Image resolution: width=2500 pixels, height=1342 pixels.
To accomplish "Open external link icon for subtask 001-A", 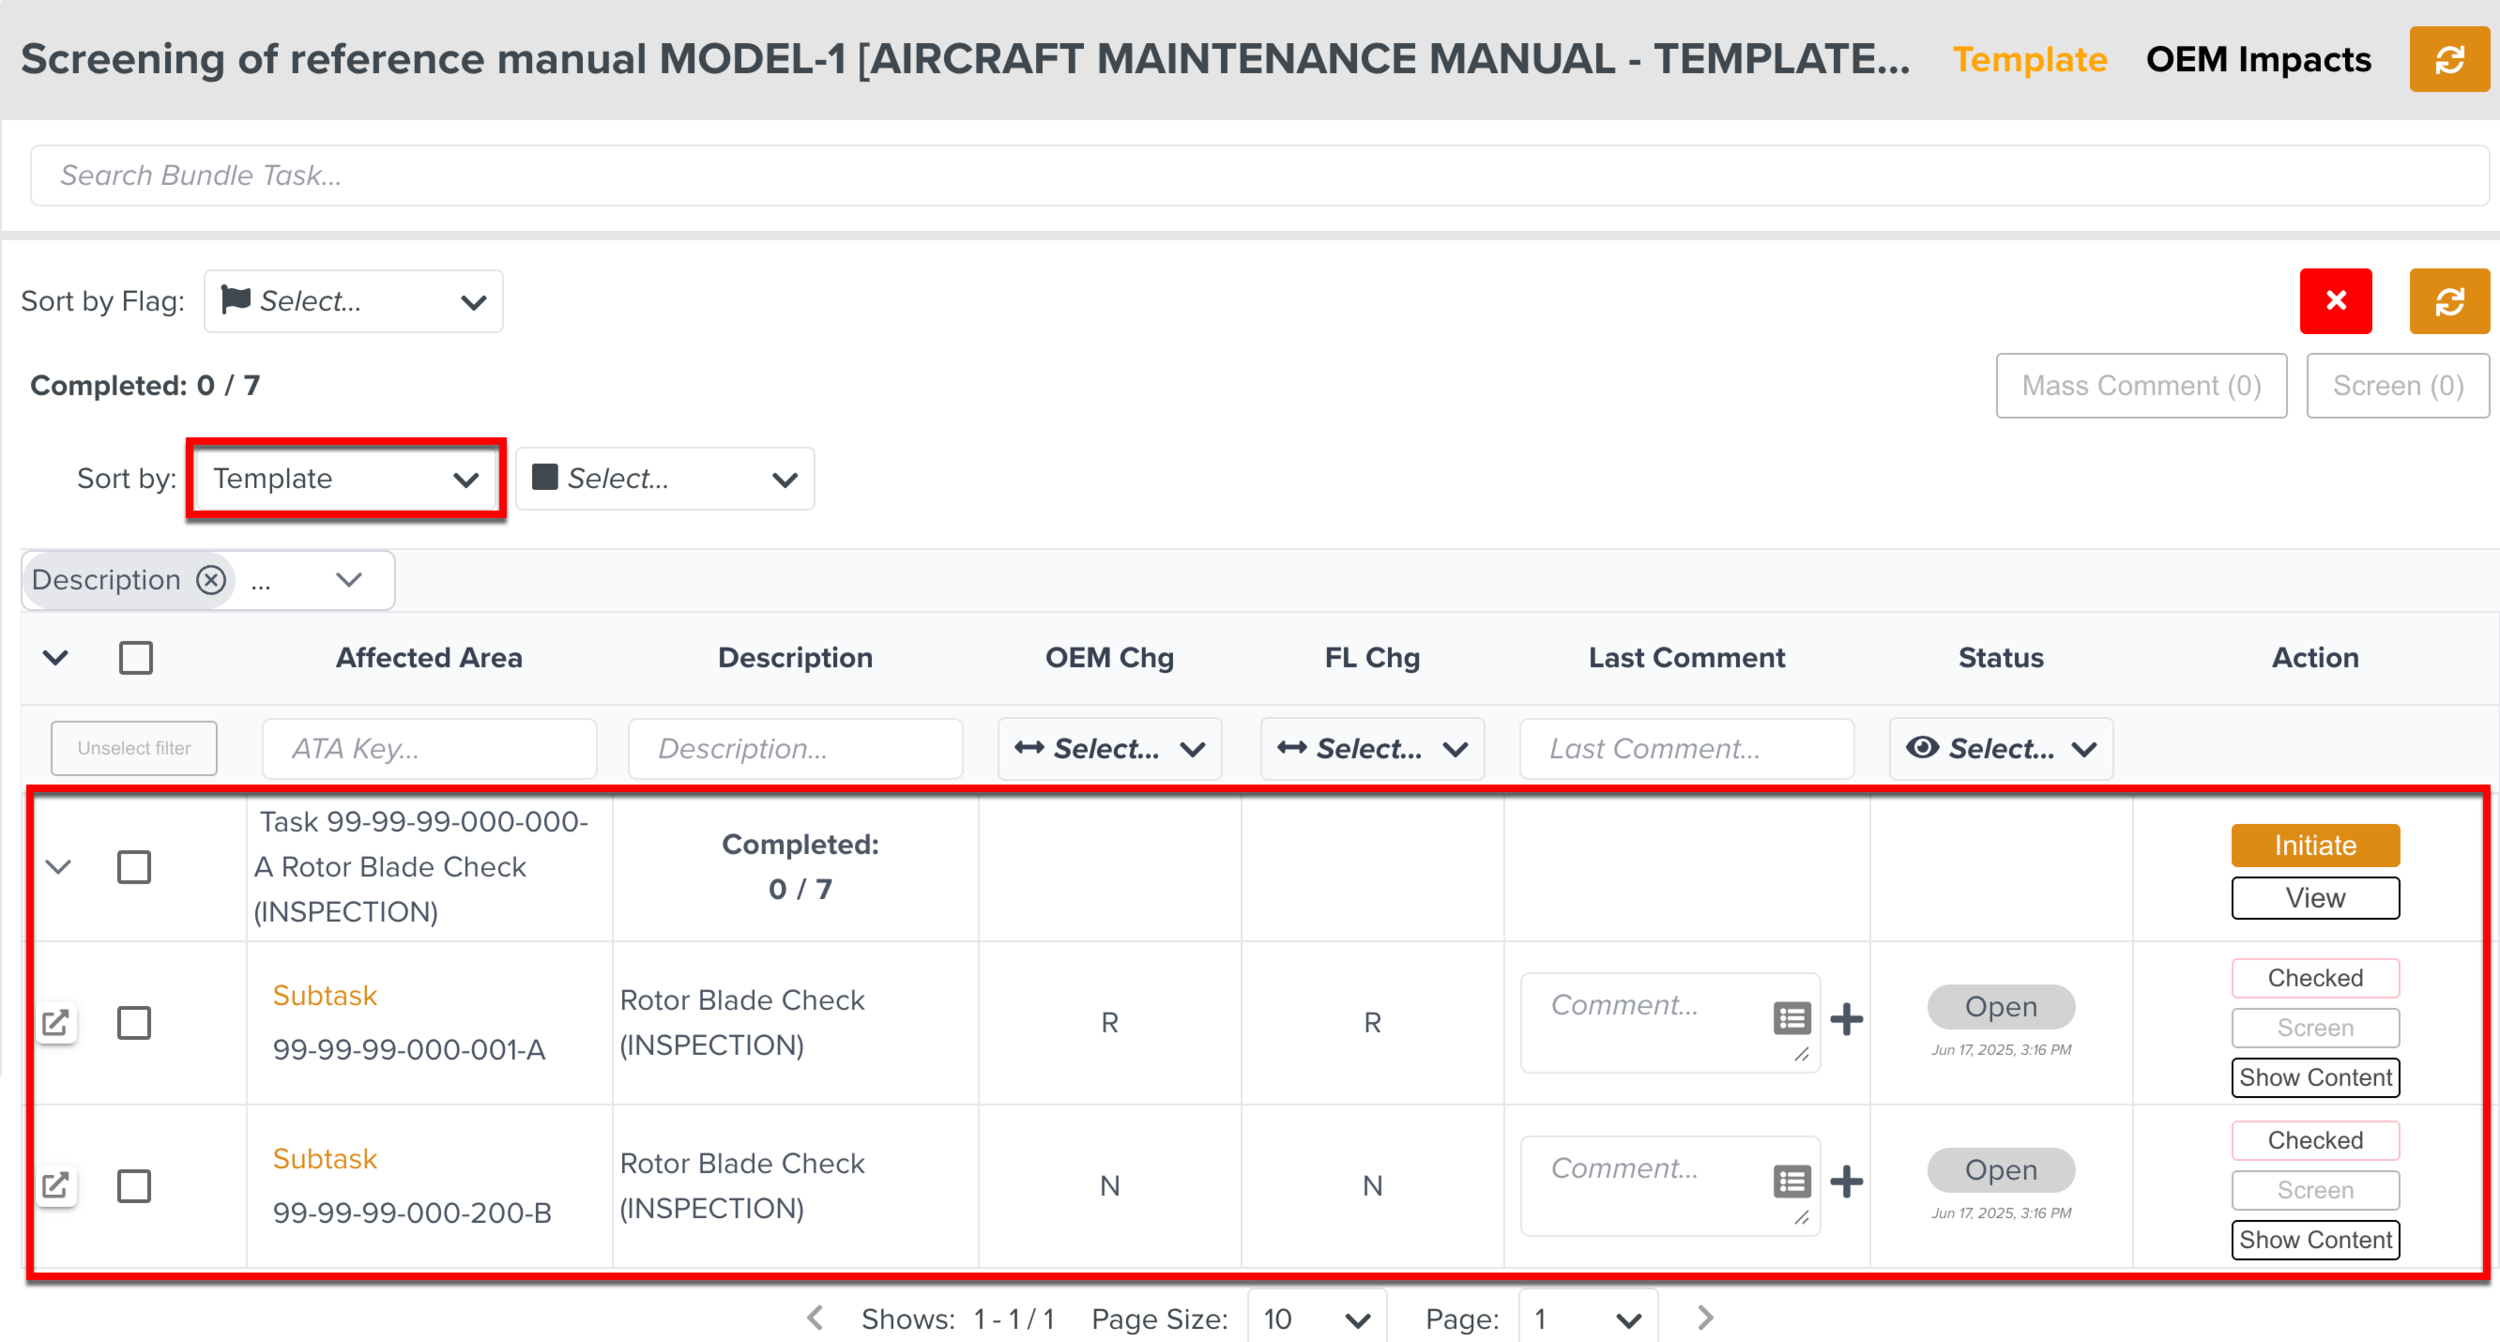I will (x=56, y=1022).
